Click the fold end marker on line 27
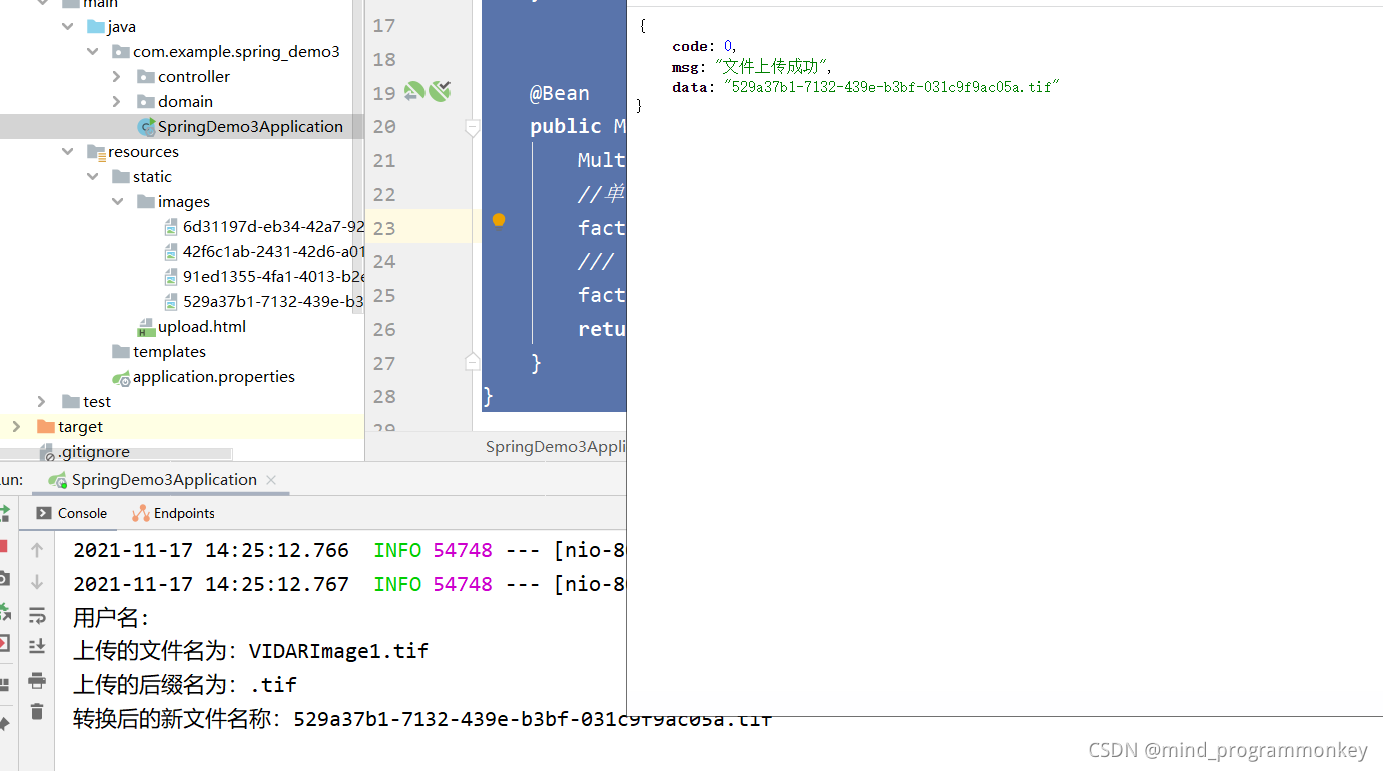This screenshot has width=1383, height=771. click(x=473, y=362)
